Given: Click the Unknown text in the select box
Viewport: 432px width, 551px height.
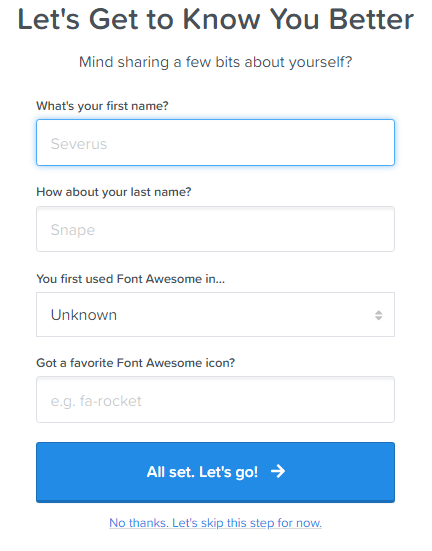Looking at the screenshot, I should tap(84, 315).
